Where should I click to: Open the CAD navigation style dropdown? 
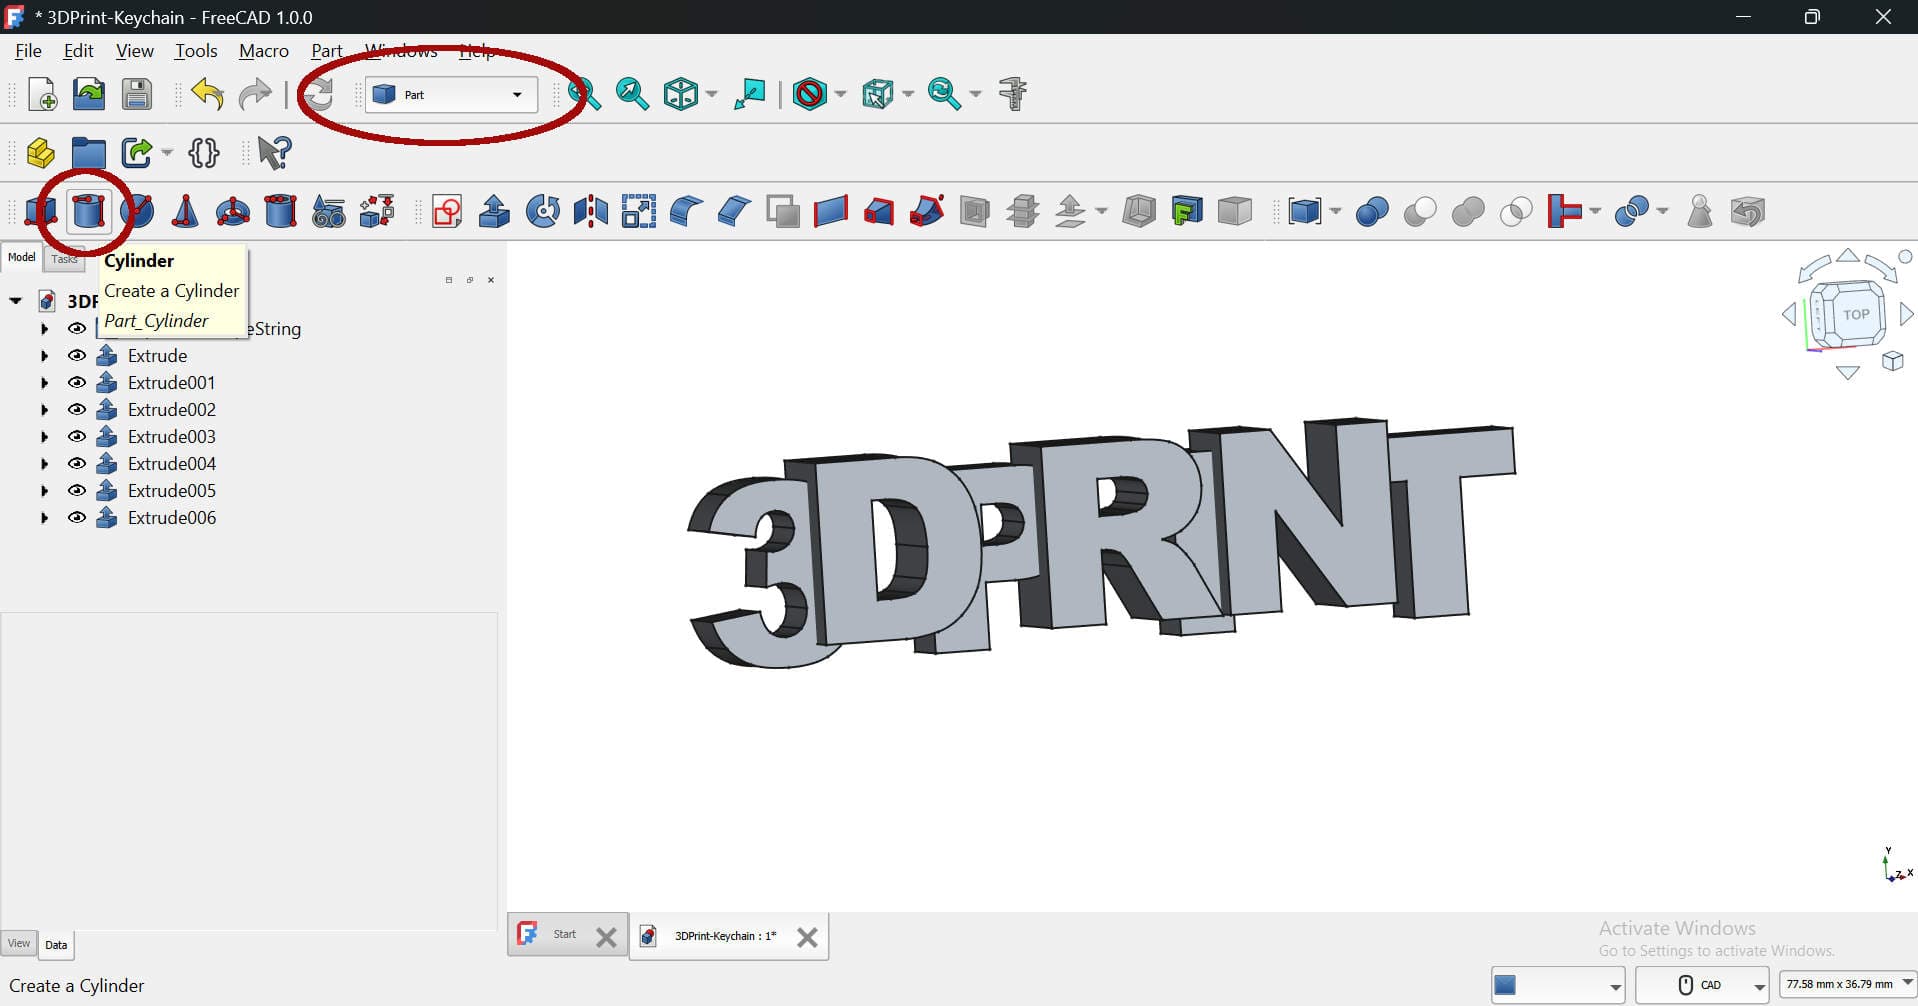click(x=1702, y=985)
